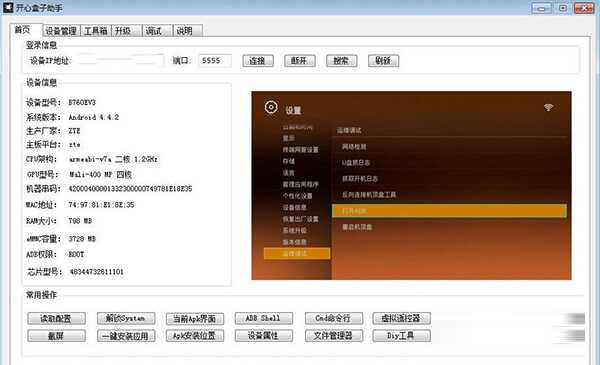Open the 说明 tab
This screenshot has width=600, height=365.
(188, 31)
